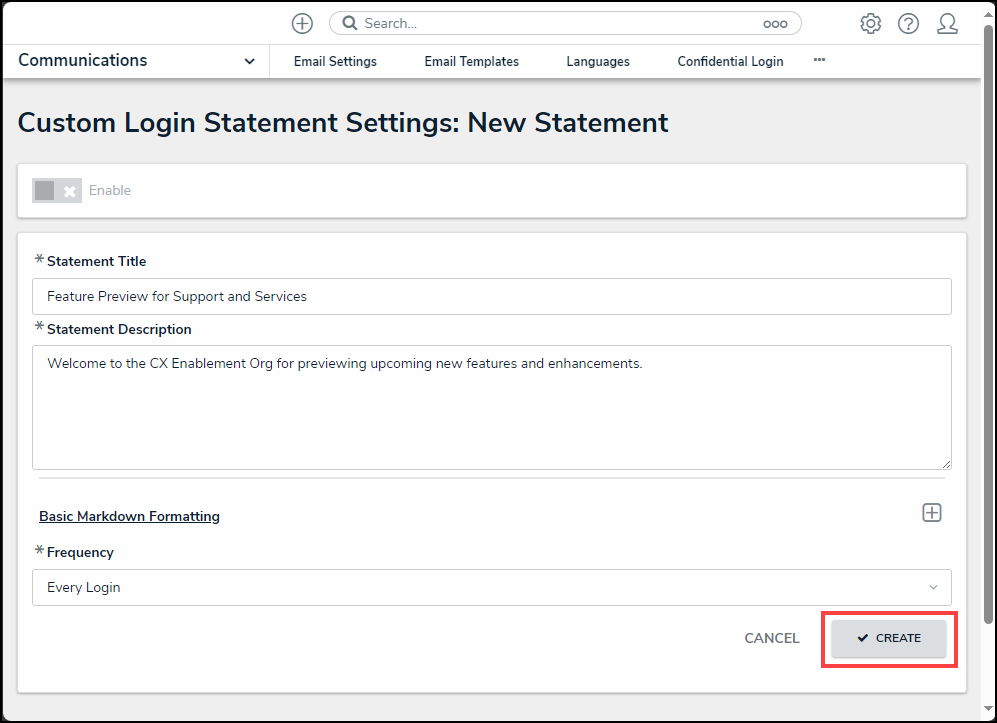Viewport: 997px width, 723px height.
Task: Click the Basic Markdown Formatting link
Action: click(129, 516)
